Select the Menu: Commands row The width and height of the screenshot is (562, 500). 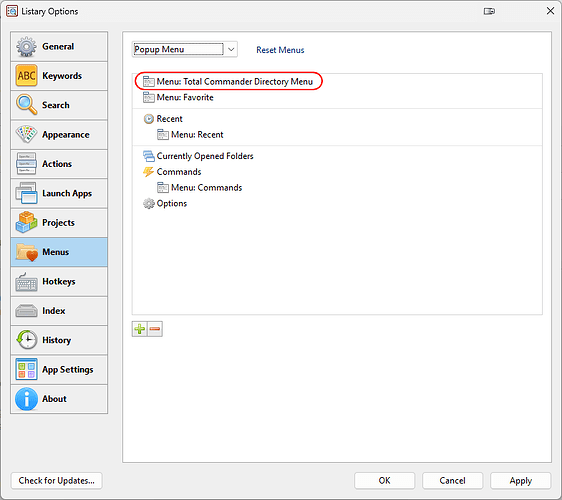click(x=337, y=187)
